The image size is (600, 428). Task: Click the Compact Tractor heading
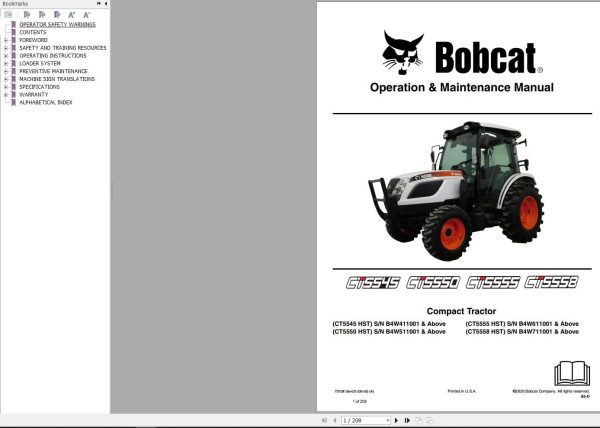tap(461, 311)
